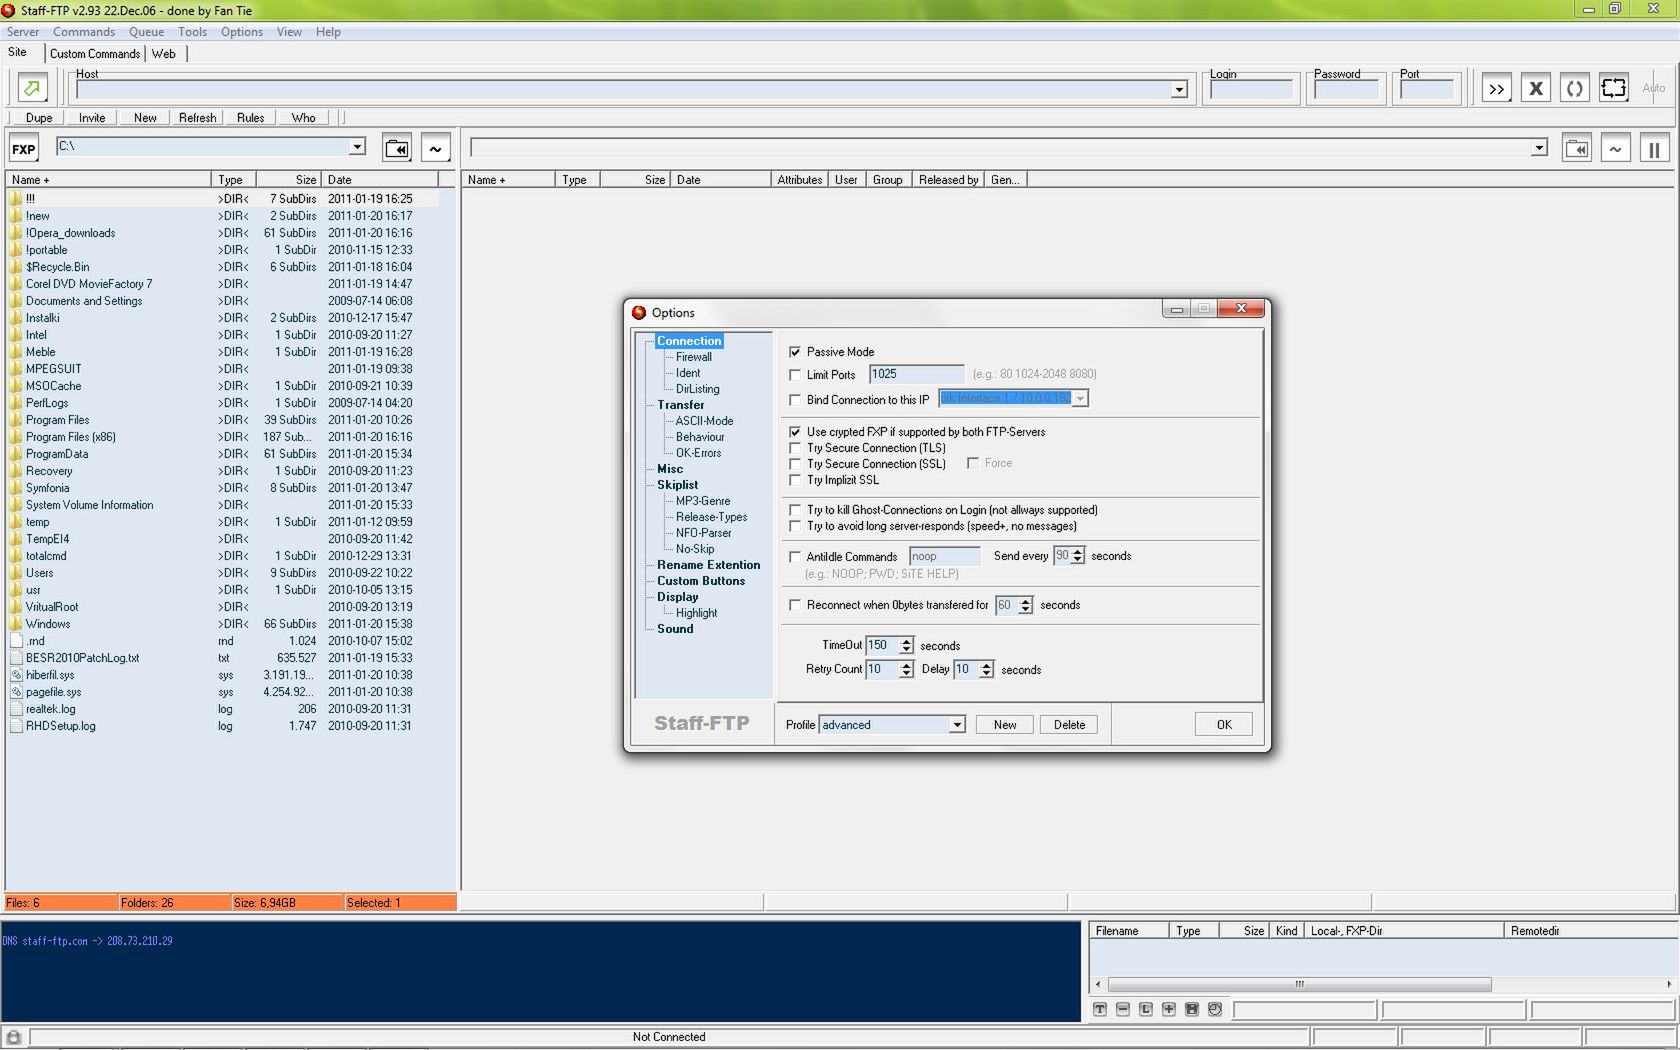Click the Auto label in connection toolbar

(1654, 88)
